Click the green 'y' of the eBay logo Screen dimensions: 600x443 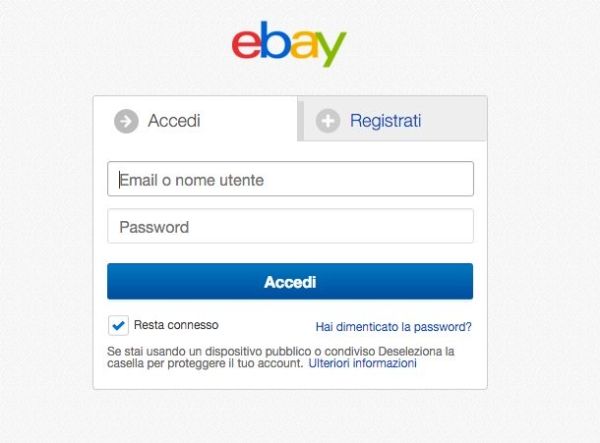[x=331, y=49]
